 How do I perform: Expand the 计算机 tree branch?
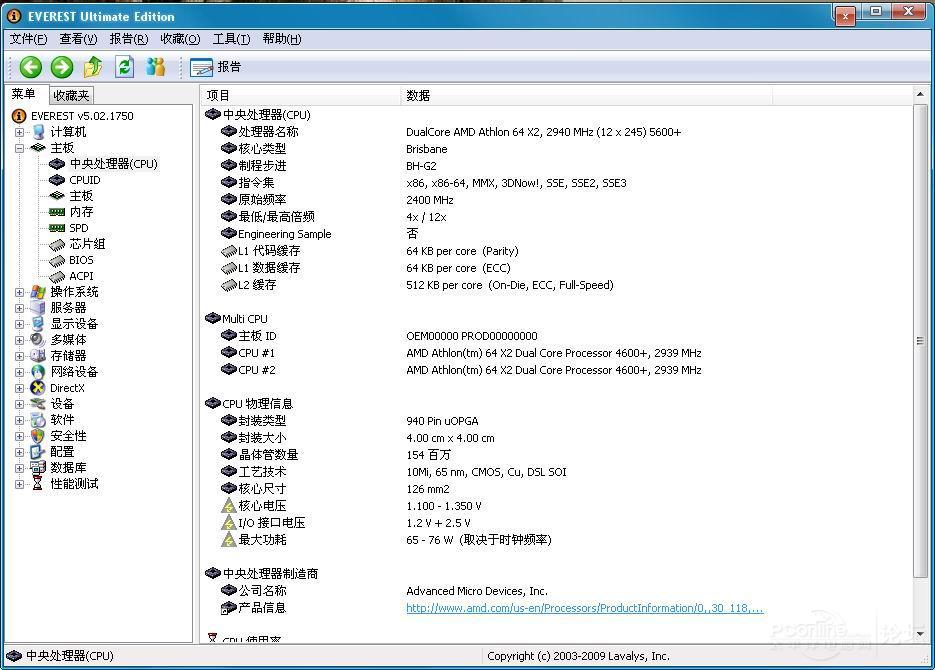(19, 132)
